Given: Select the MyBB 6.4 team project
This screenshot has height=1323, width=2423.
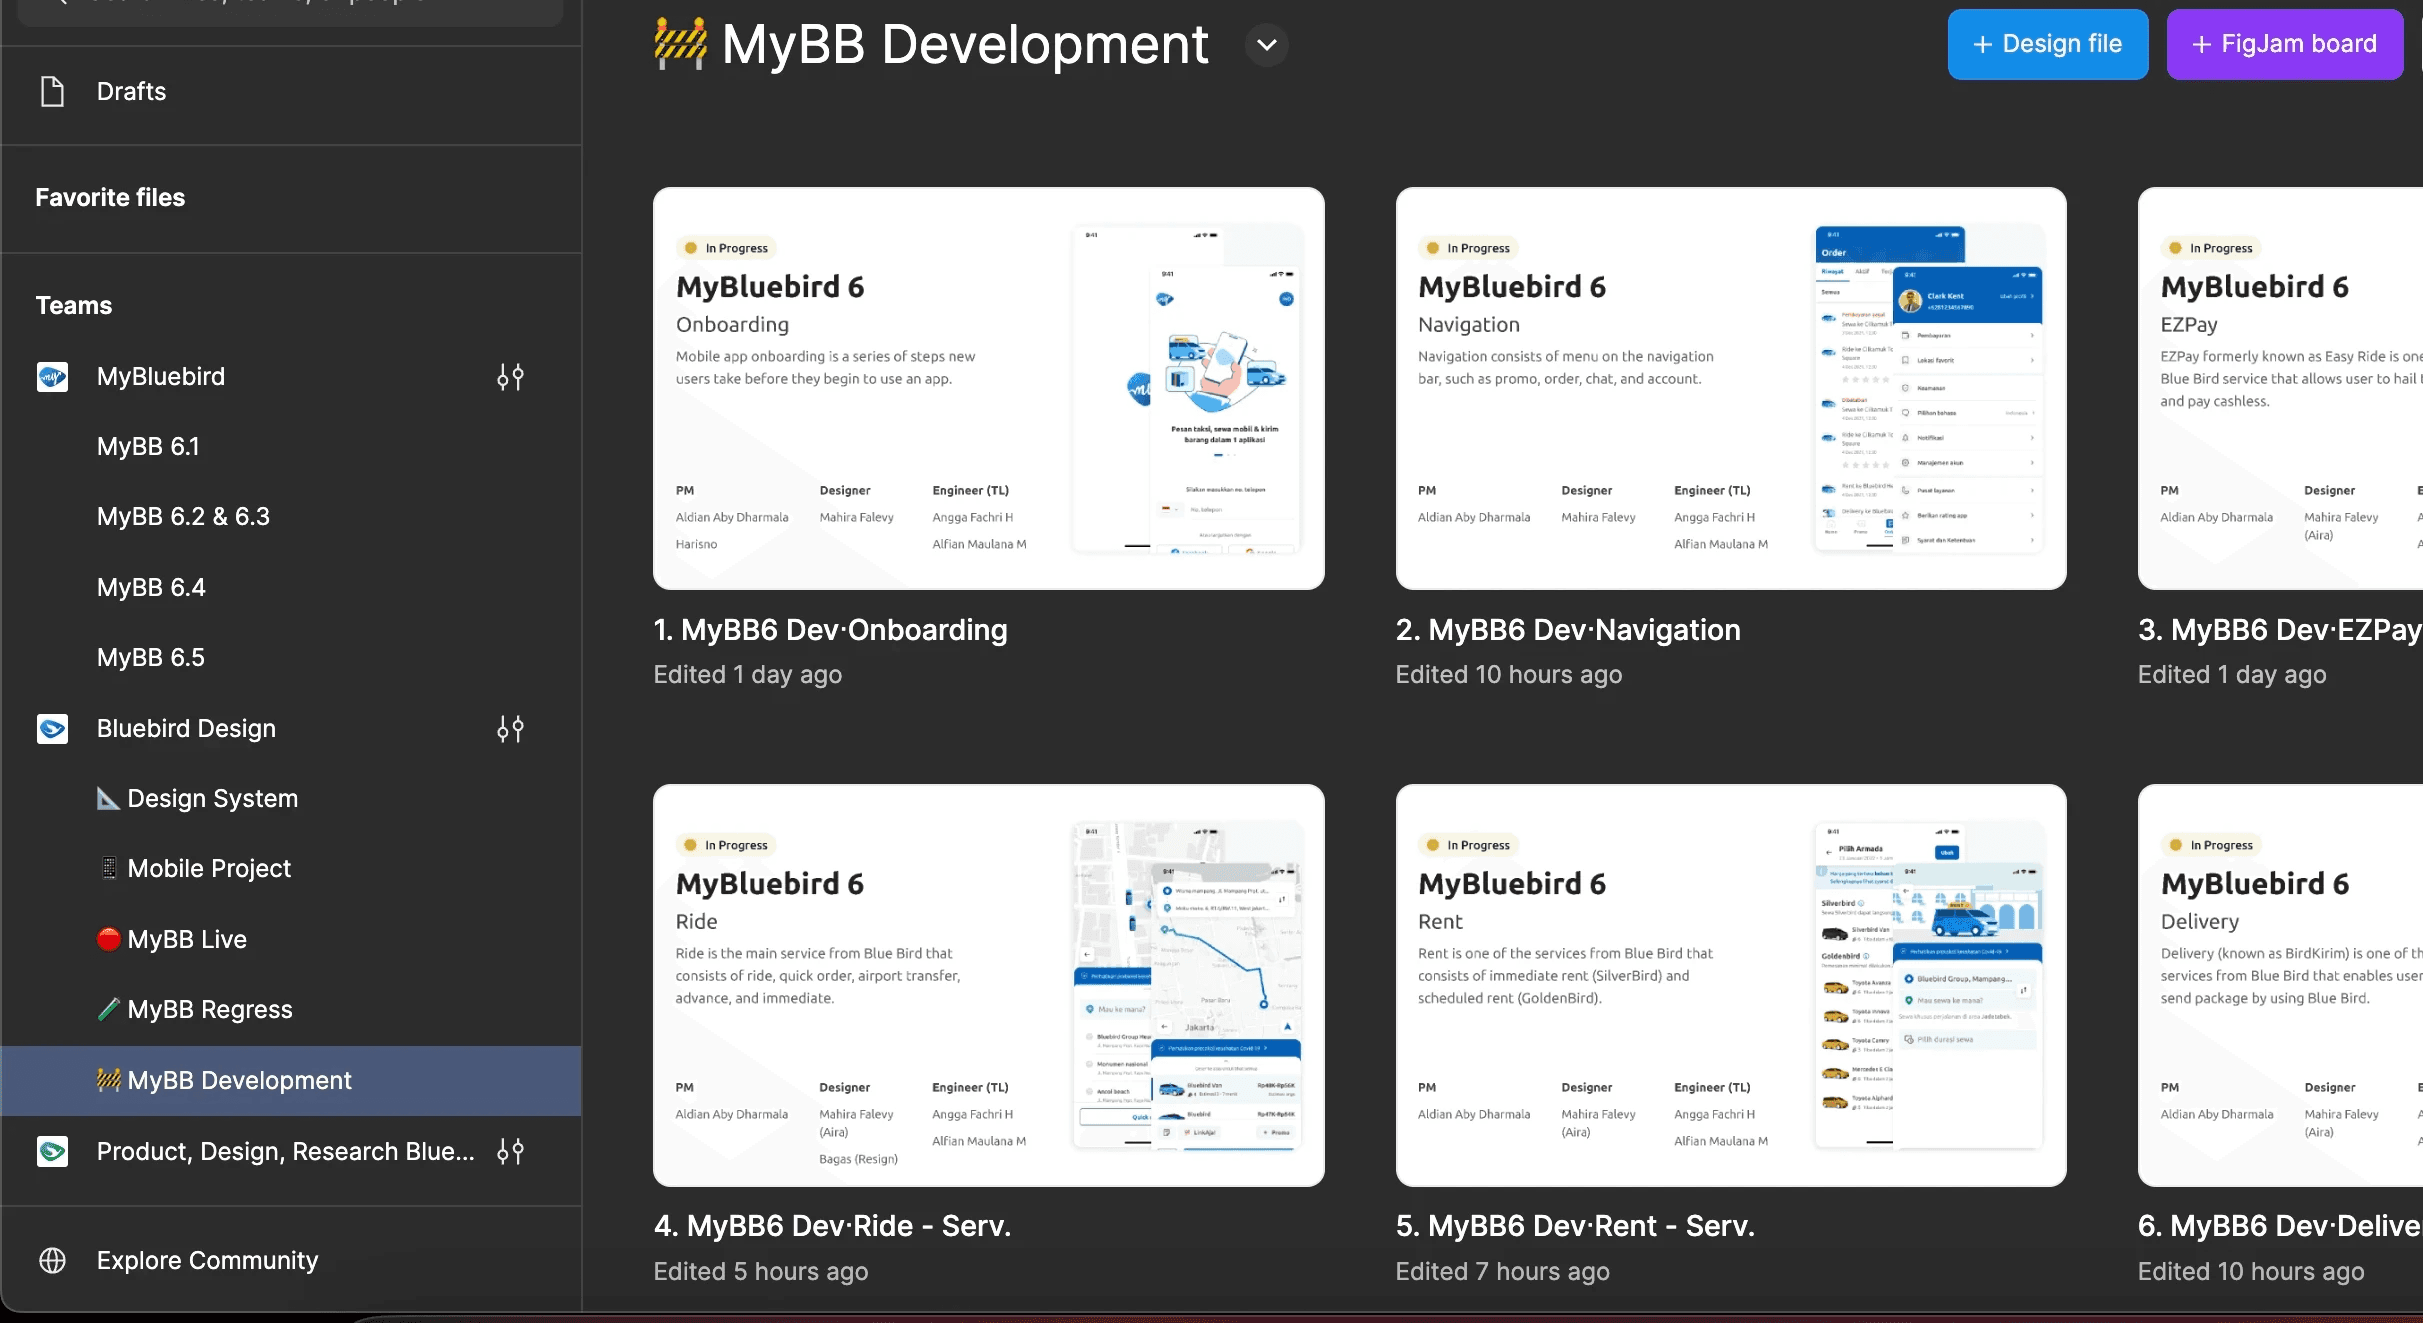Looking at the screenshot, I should [151, 587].
